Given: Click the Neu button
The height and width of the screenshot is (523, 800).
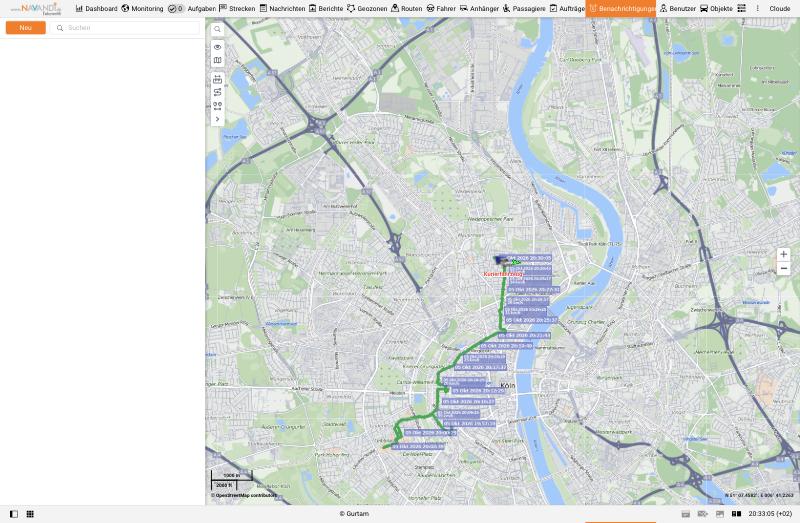Looking at the screenshot, I should pos(26,28).
